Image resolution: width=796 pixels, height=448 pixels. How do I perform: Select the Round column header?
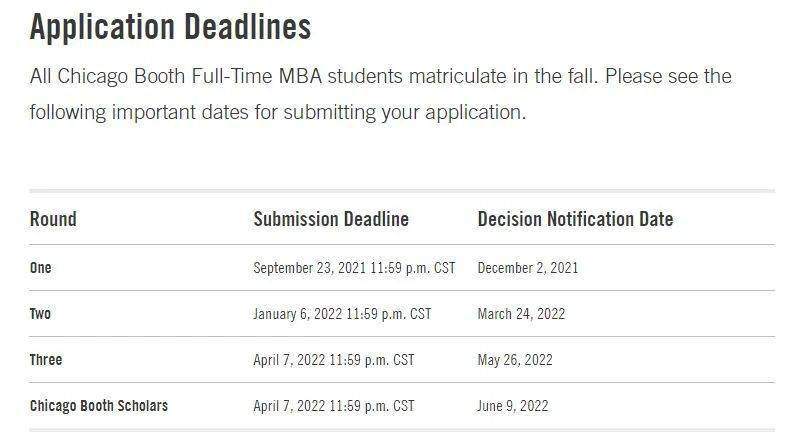click(53, 219)
